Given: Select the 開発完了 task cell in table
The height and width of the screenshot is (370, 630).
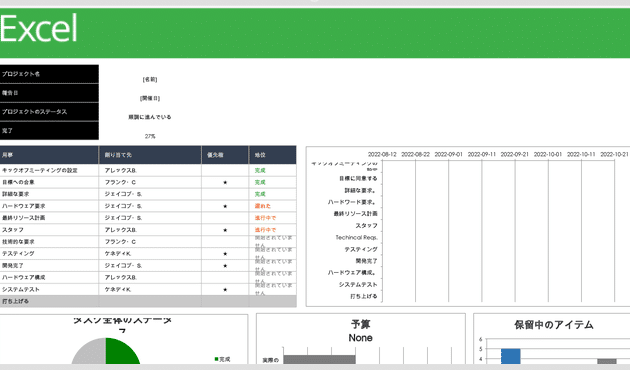Looking at the screenshot, I should 49,266.
